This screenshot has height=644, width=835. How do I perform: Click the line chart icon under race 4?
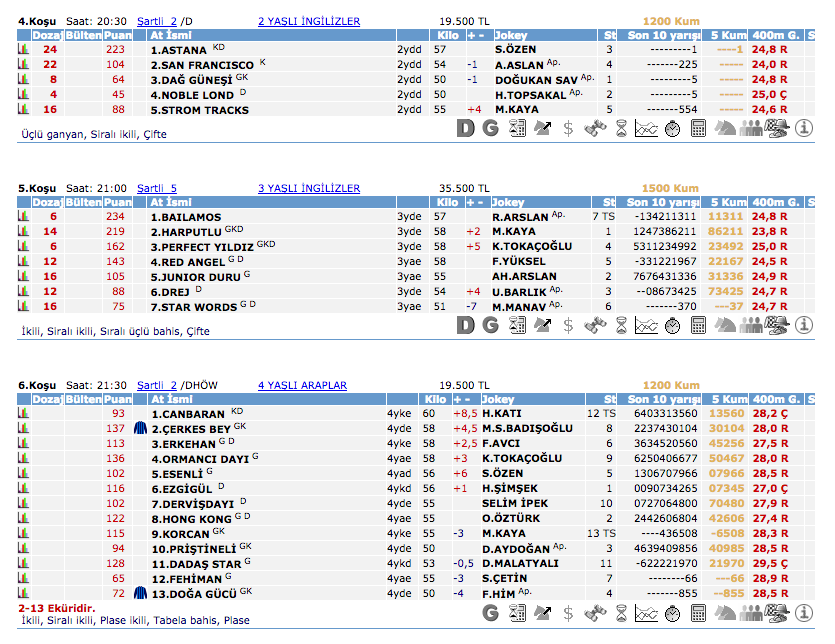[647, 128]
